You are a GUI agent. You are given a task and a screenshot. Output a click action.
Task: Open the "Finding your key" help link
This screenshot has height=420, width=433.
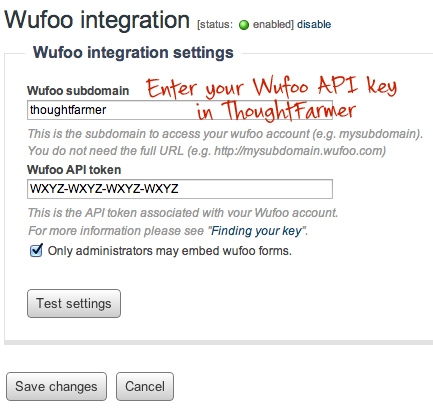(257, 231)
